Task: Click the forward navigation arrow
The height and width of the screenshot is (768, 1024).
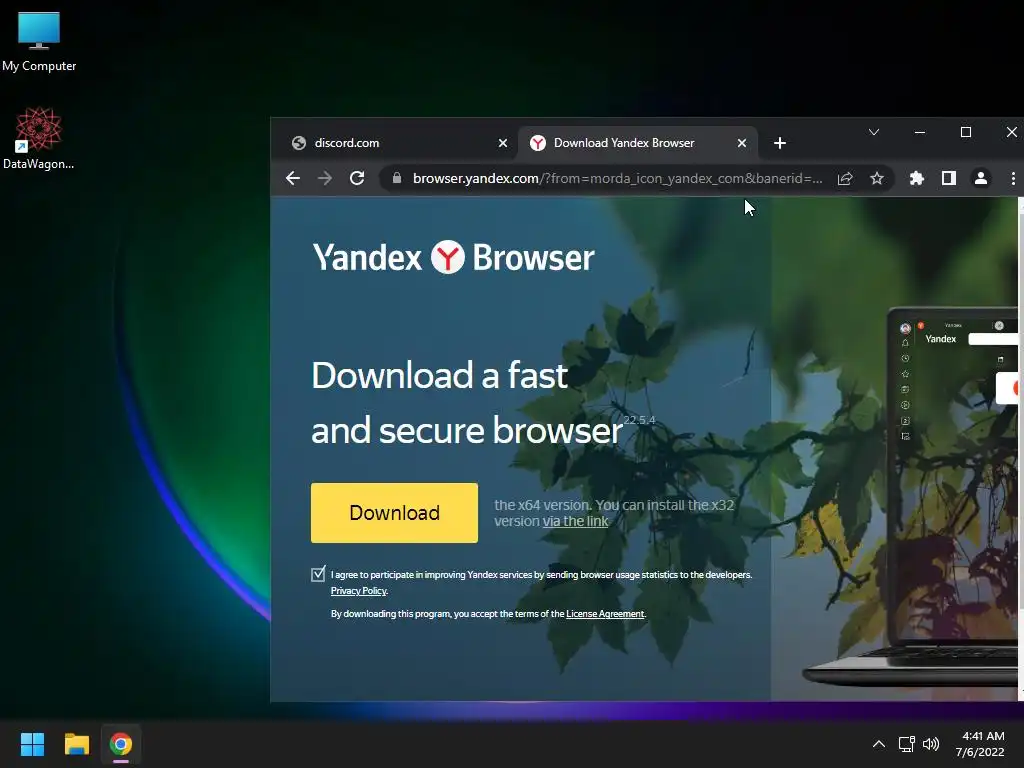Action: pyautogui.click(x=325, y=178)
